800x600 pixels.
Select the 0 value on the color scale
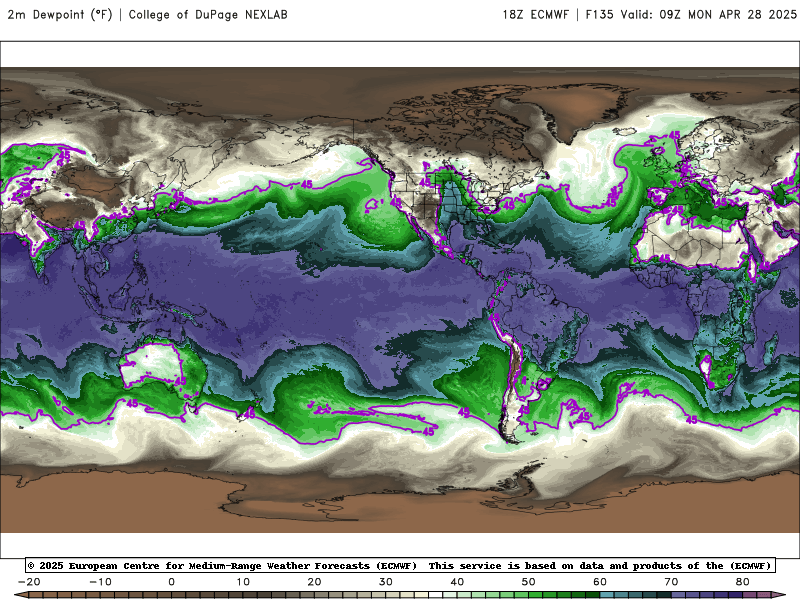pyautogui.click(x=171, y=582)
